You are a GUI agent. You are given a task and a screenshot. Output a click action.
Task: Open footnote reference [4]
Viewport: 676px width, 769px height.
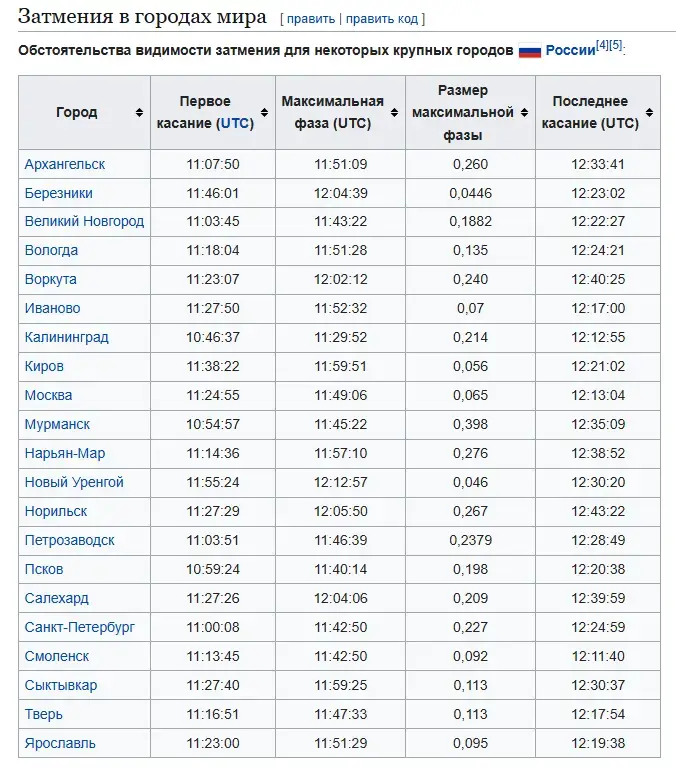[x=603, y=45]
